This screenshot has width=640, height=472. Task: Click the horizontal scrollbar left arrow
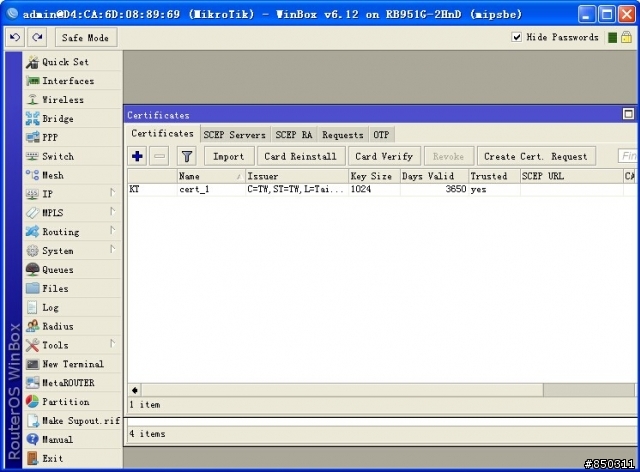(x=135, y=390)
